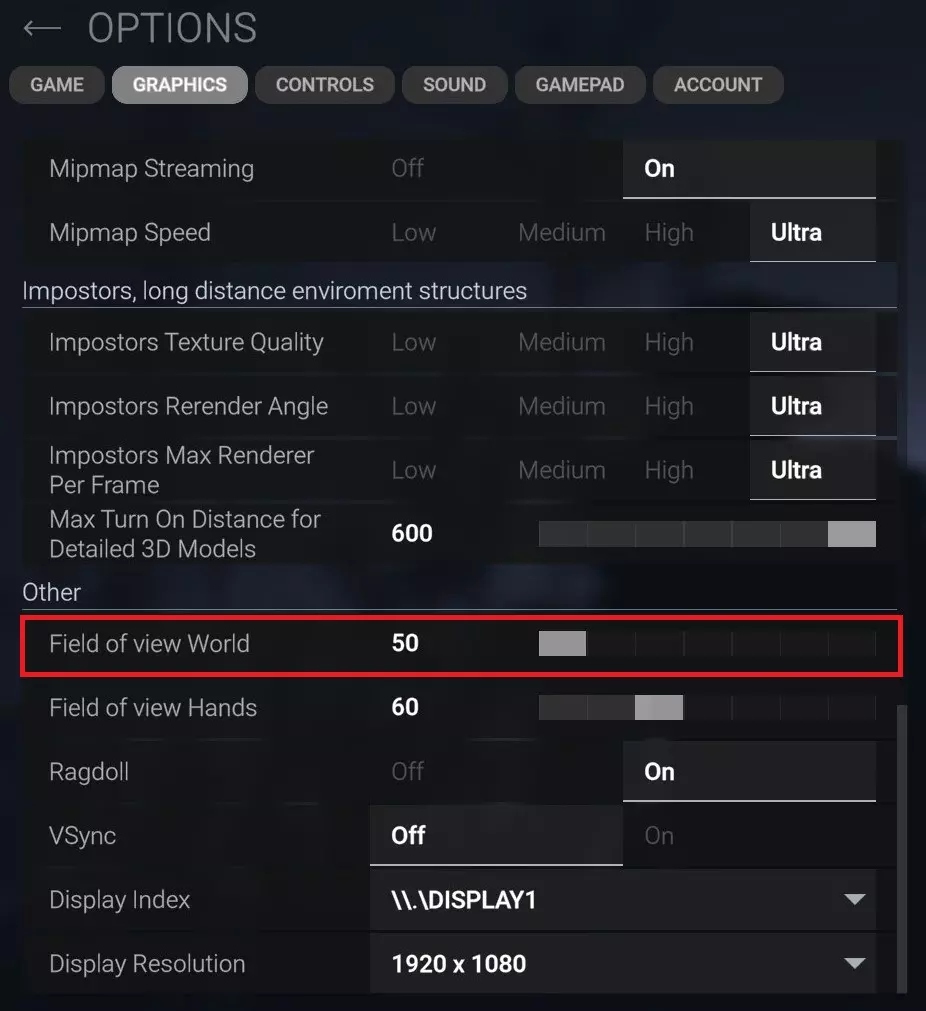Expand the Display Resolution dropdown

point(854,964)
